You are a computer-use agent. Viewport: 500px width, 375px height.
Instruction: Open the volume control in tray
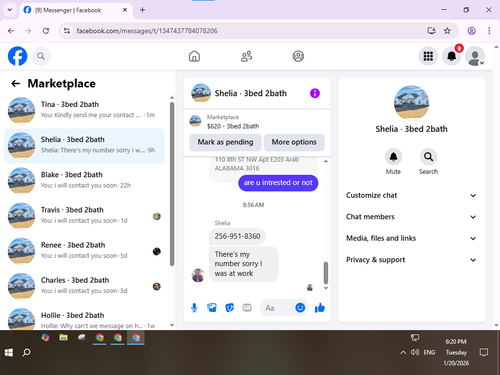pyautogui.click(x=415, y=352)
